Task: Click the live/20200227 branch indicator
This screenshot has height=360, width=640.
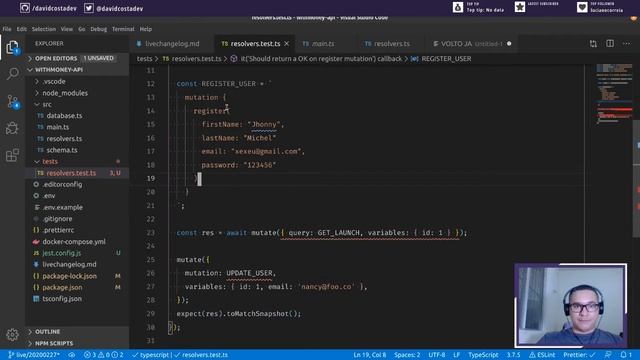Action: (x=34, y=355)
